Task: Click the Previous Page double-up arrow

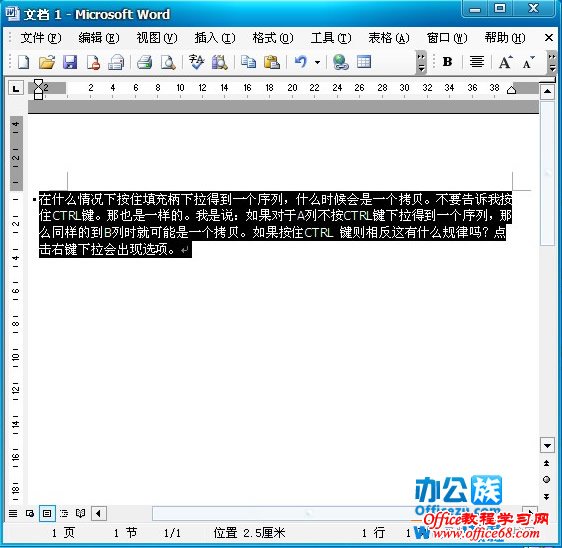Action: point(547,463)
